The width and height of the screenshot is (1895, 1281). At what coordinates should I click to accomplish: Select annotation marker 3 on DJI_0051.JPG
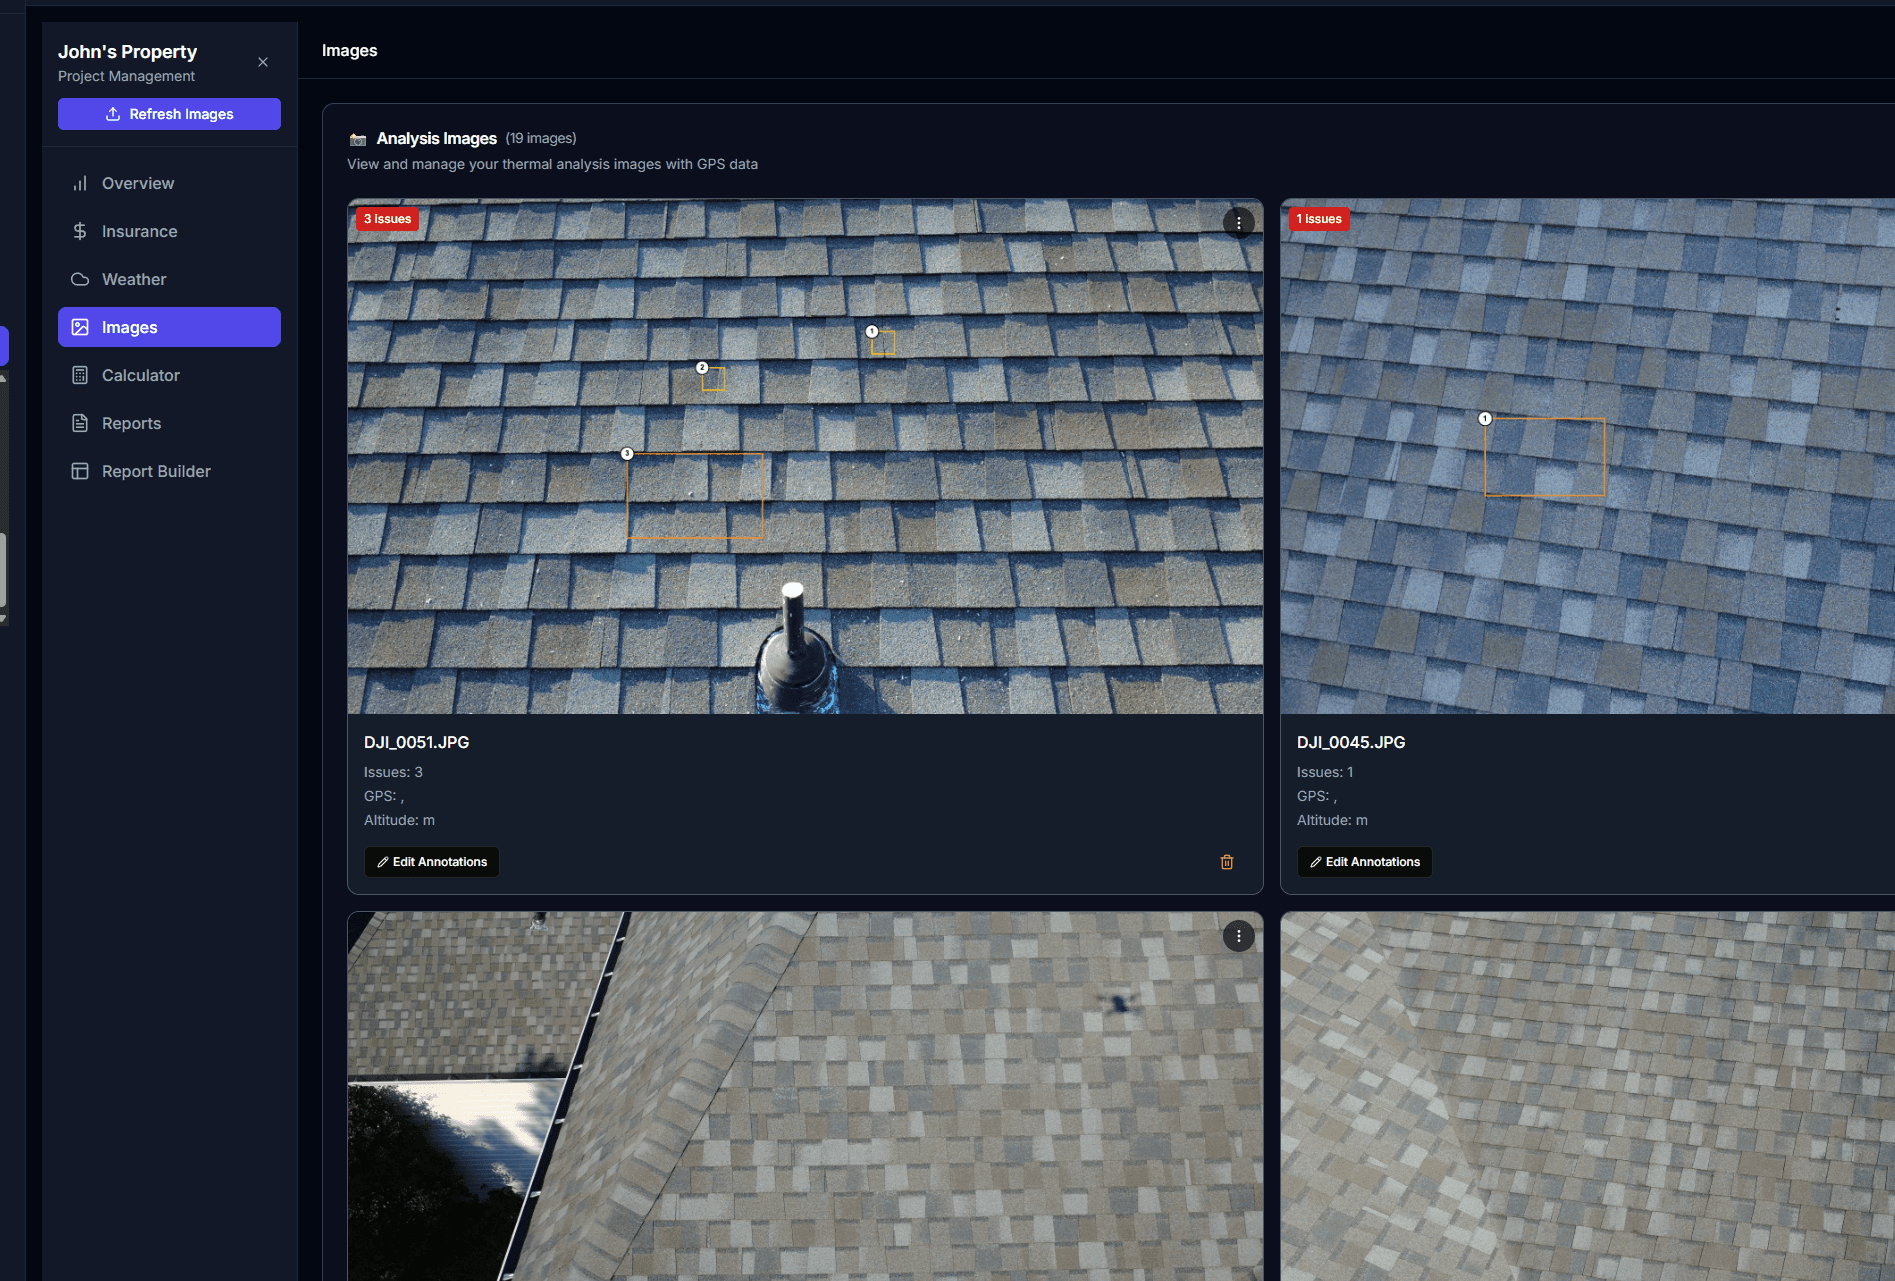pyautogui.click(x=627, y=453)
